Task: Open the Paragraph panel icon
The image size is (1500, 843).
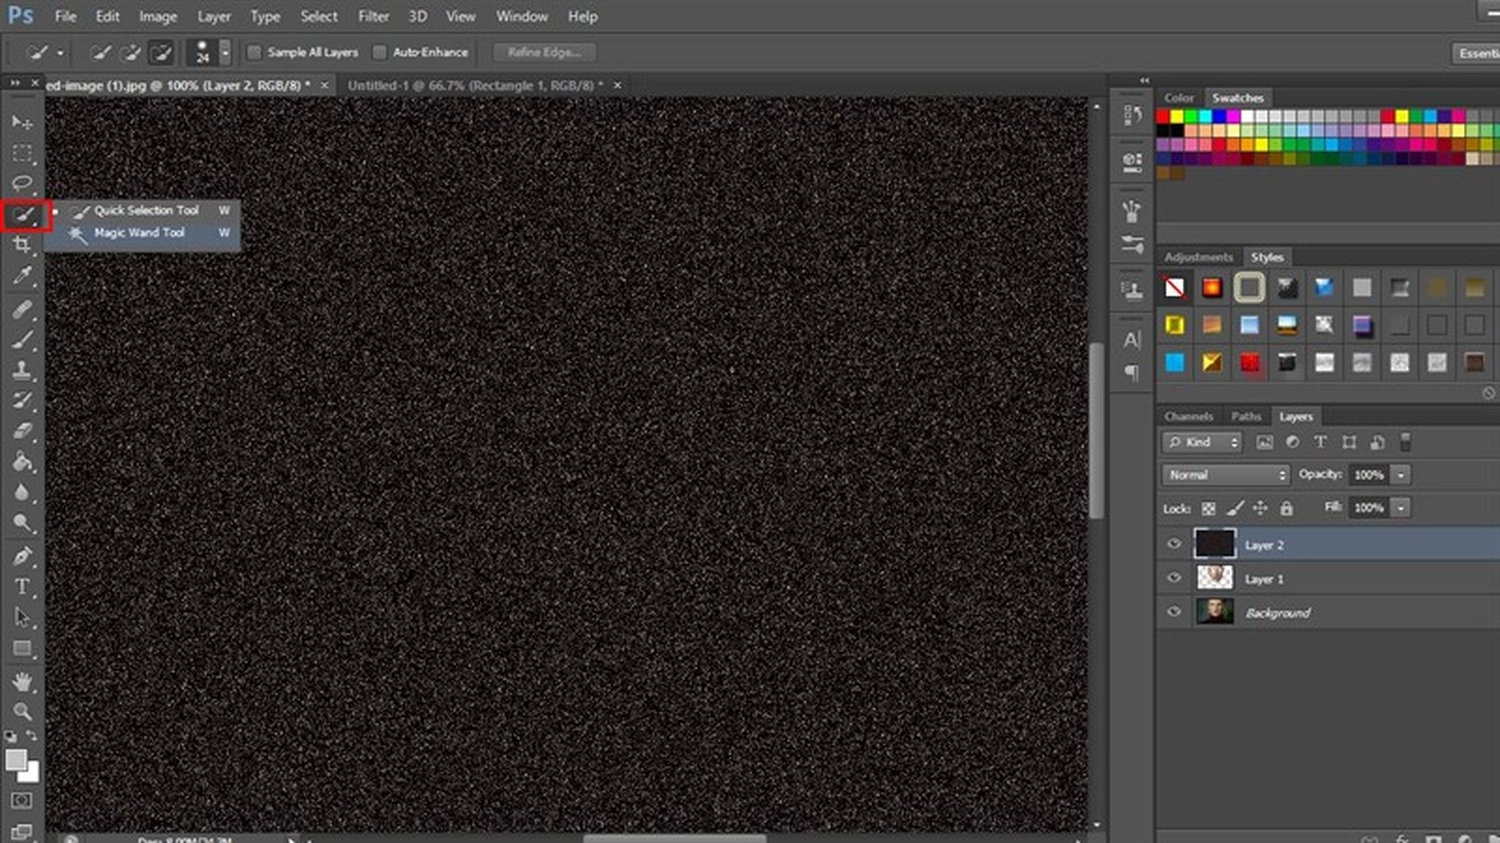Action: pyautogui.click(x=1132, y=373)
